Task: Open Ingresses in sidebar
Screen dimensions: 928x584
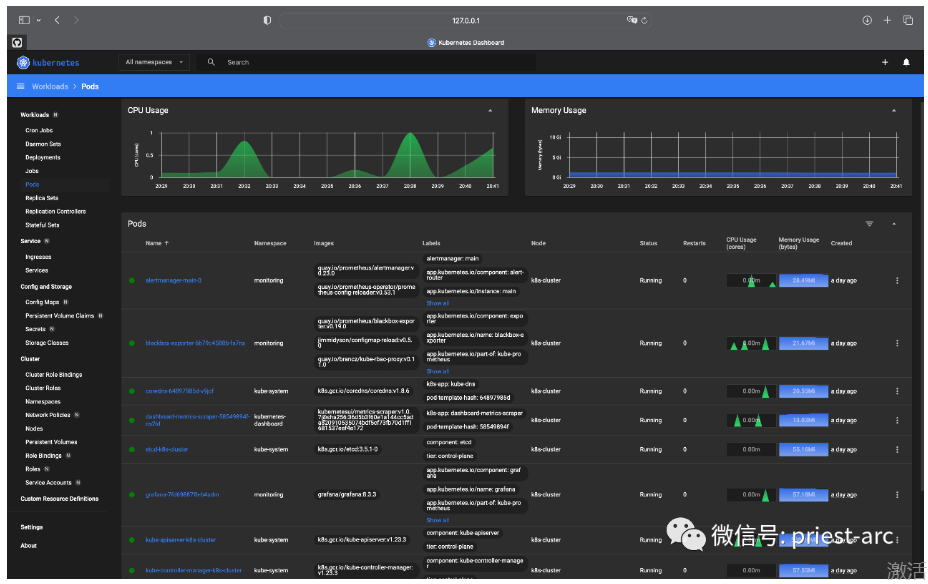Action: pyautogui.click(x=38, y=257)
